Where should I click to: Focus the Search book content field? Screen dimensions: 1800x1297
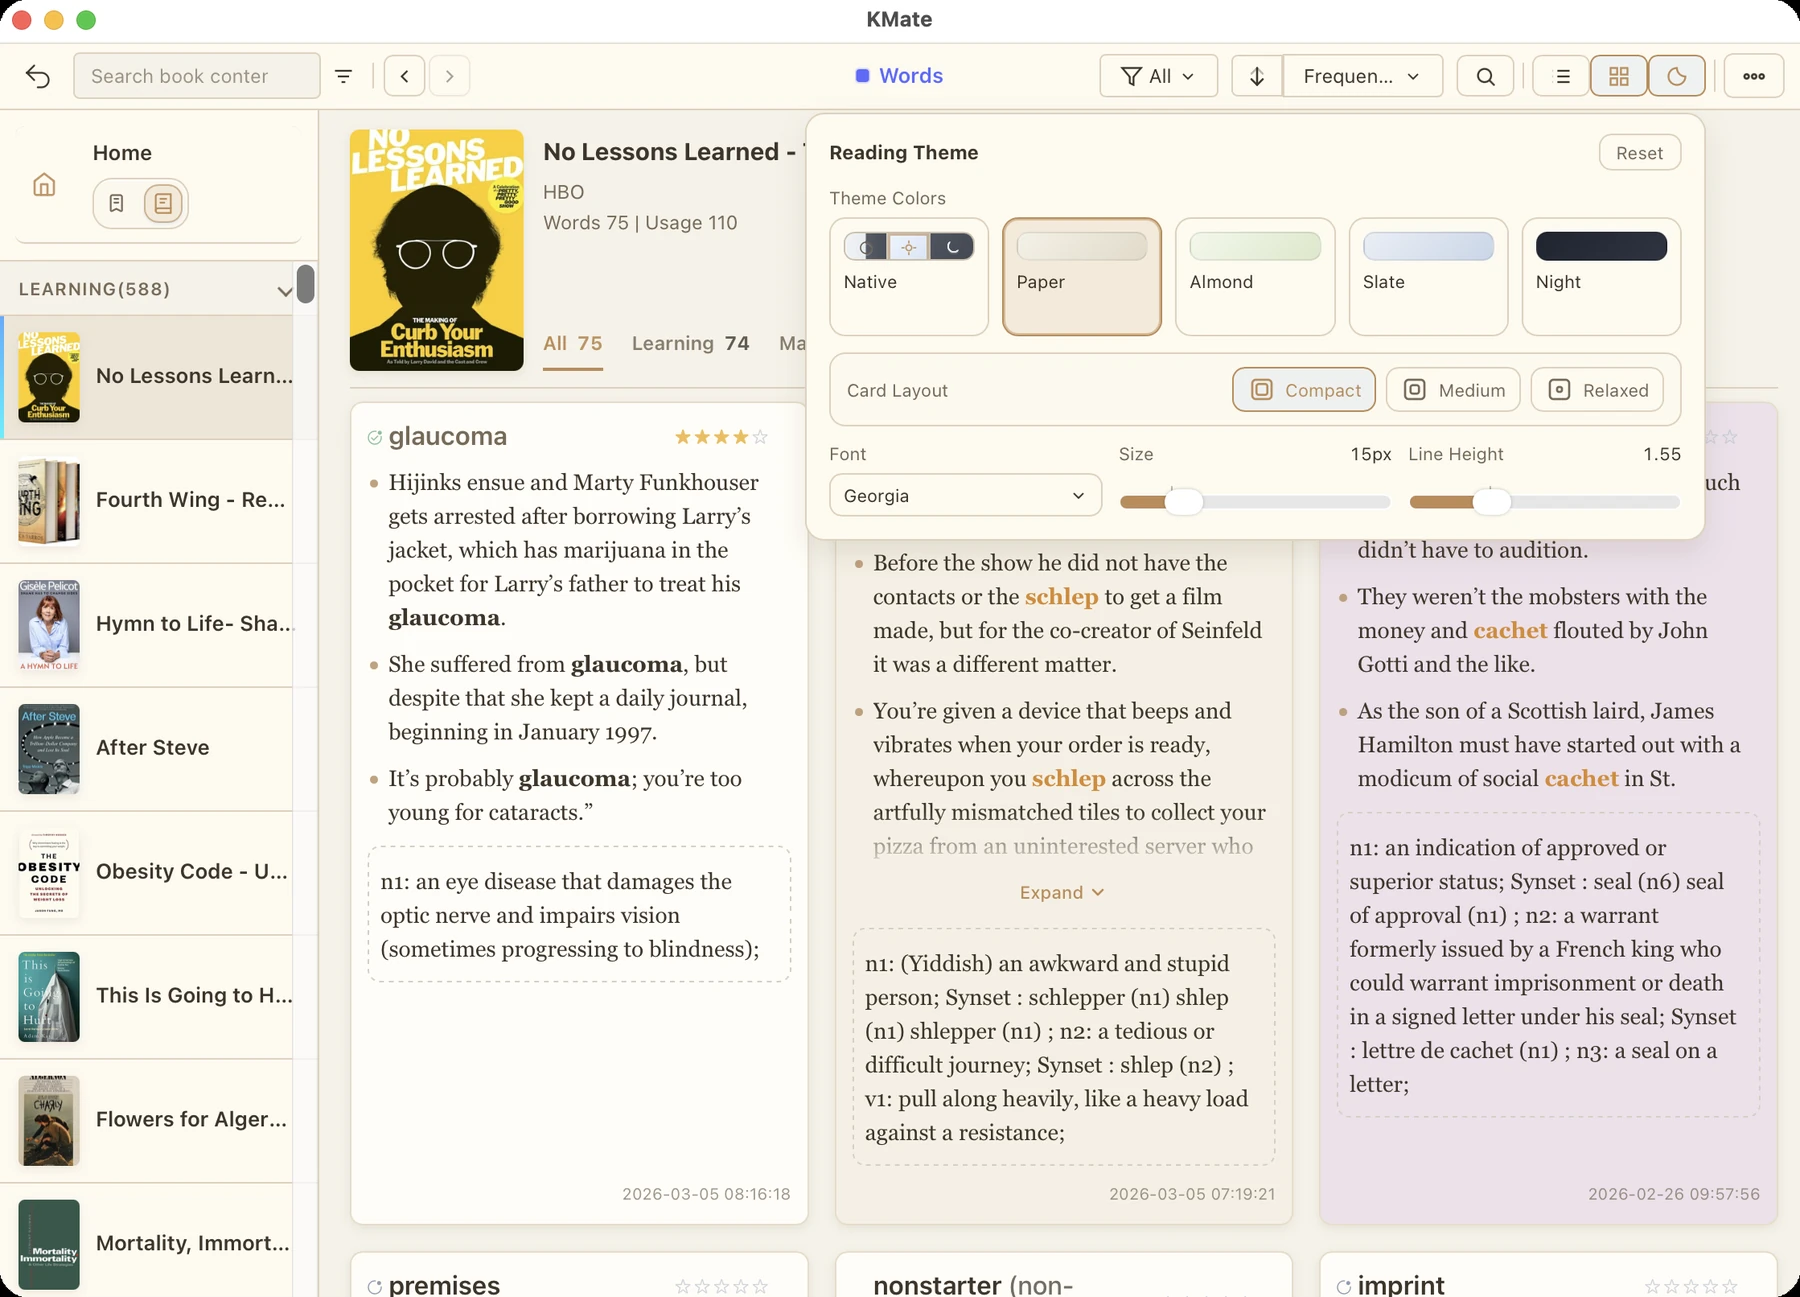click(x=197, y=76)
